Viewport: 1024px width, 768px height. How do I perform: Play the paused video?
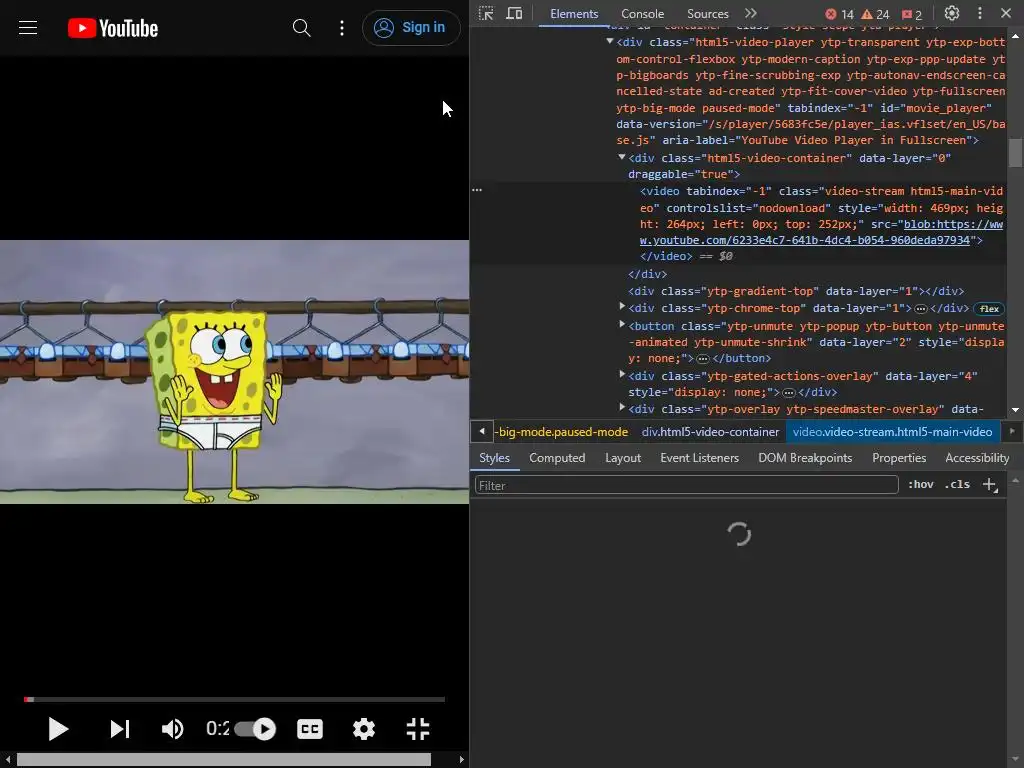coord(58,729)
